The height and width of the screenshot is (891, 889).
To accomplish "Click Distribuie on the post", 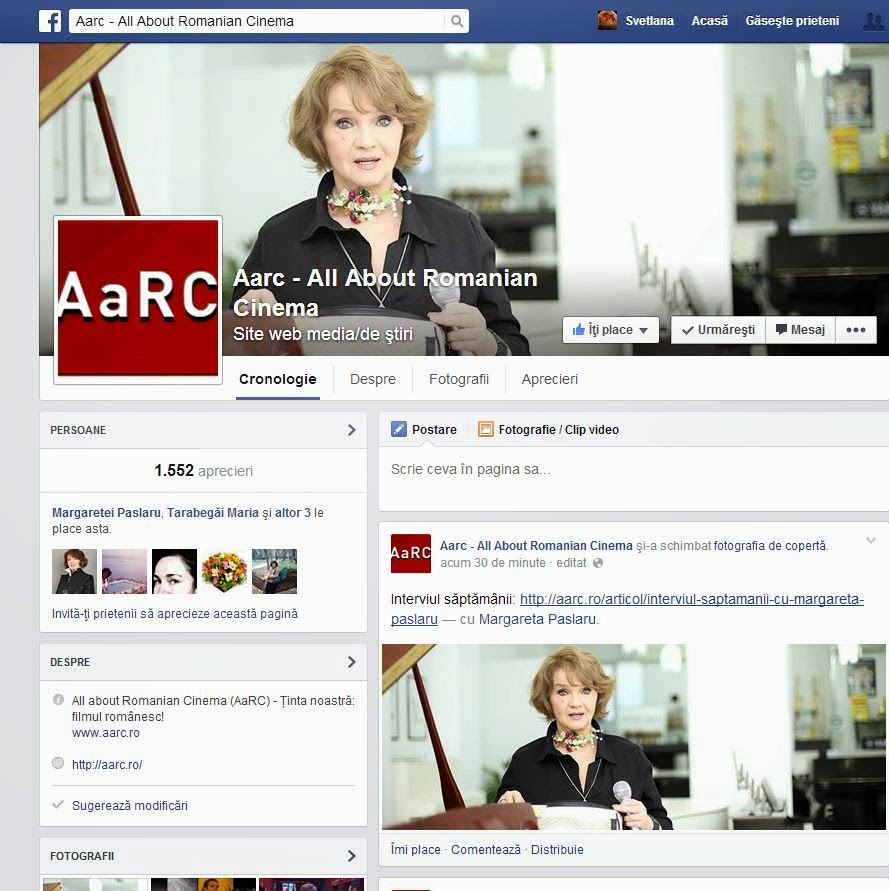I will (557, 850).
